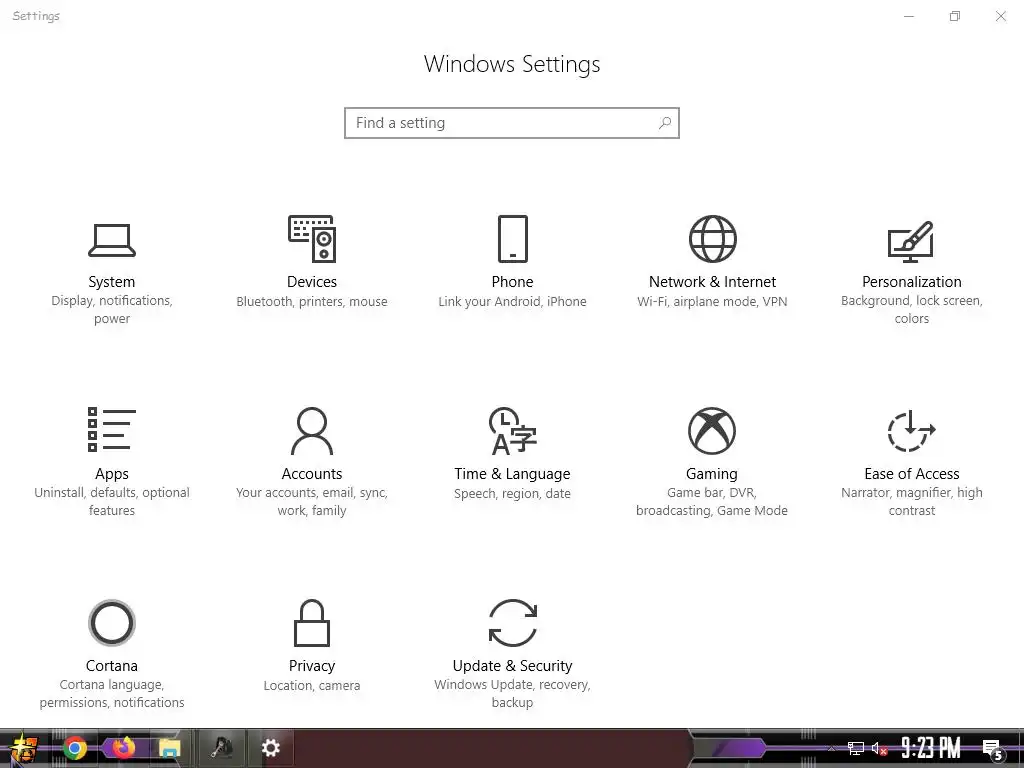Click the Privacy label
1024x768 pixels.
(312, 665)
